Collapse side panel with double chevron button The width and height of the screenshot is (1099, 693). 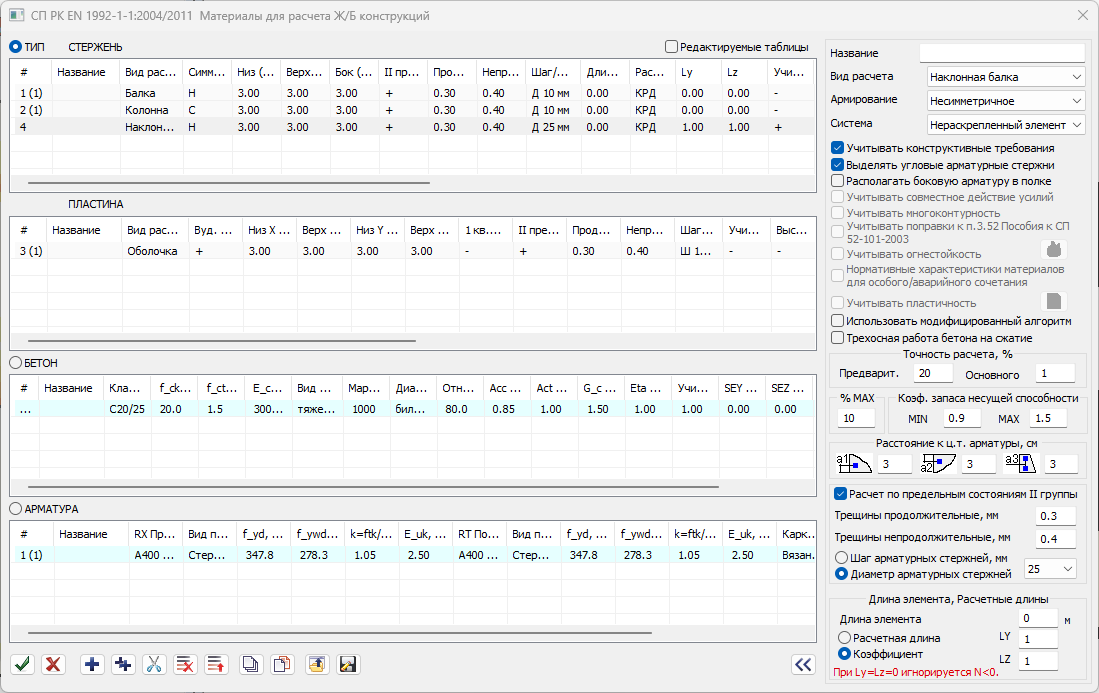pyautogui.click(x=802, y=664)
